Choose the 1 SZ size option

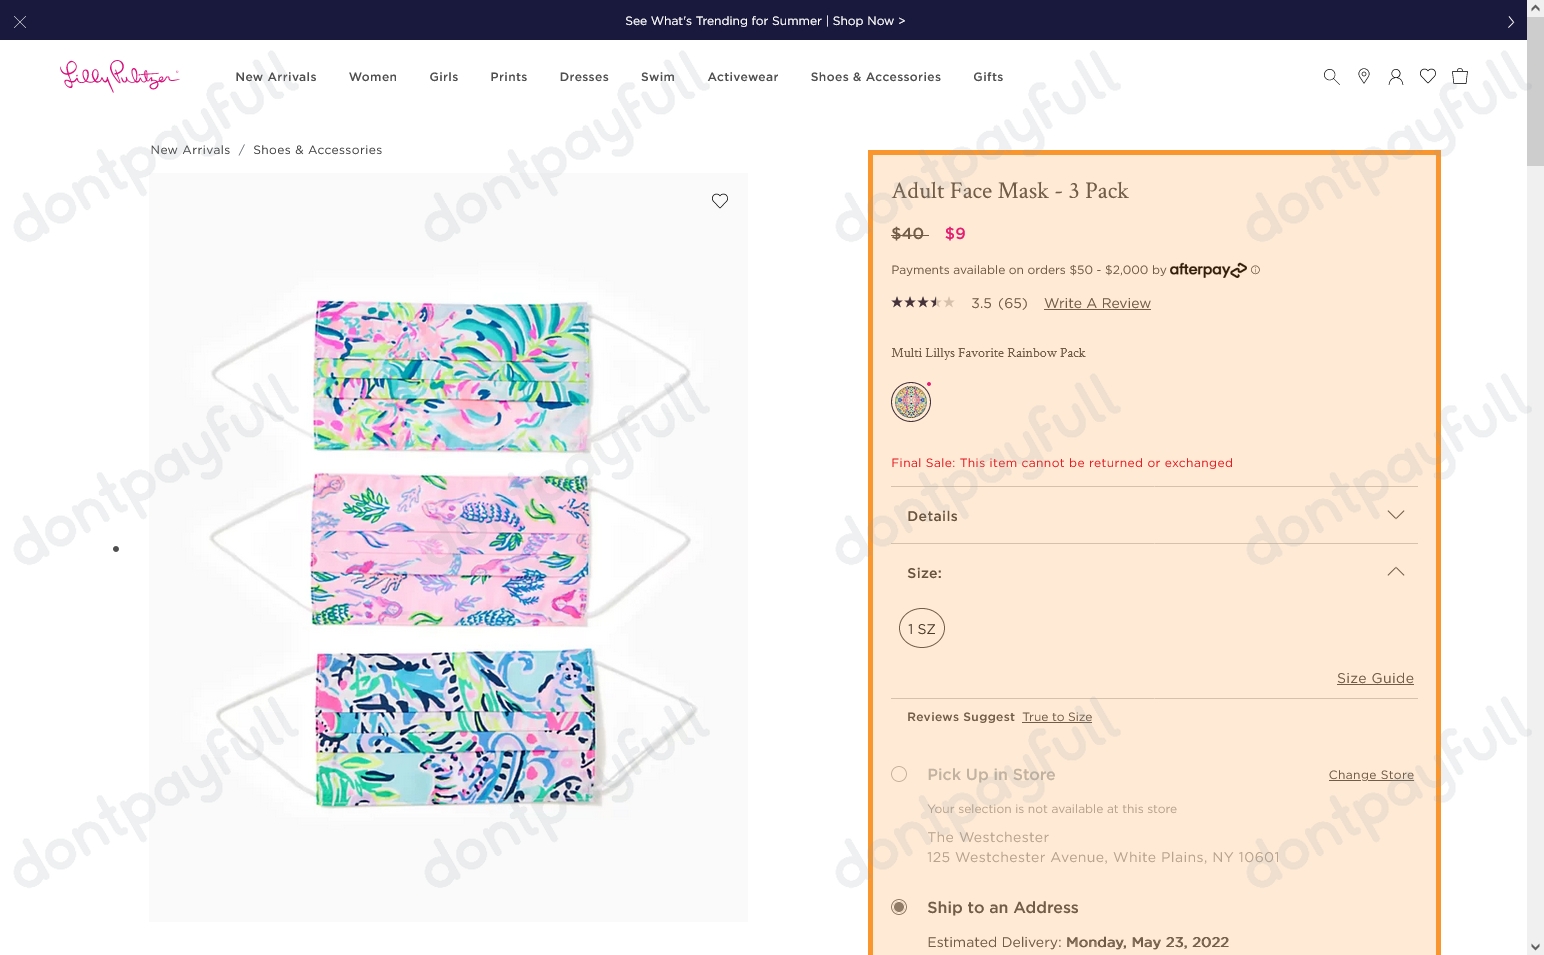[921, 628]
